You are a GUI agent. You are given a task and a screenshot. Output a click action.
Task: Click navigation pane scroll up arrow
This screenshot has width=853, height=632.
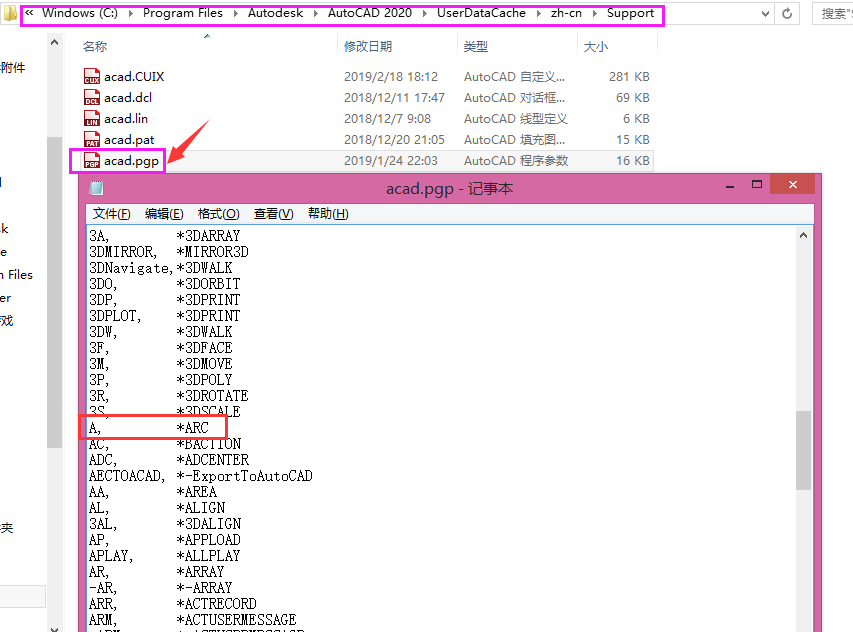pyautogui.click(x=54, y=42)
